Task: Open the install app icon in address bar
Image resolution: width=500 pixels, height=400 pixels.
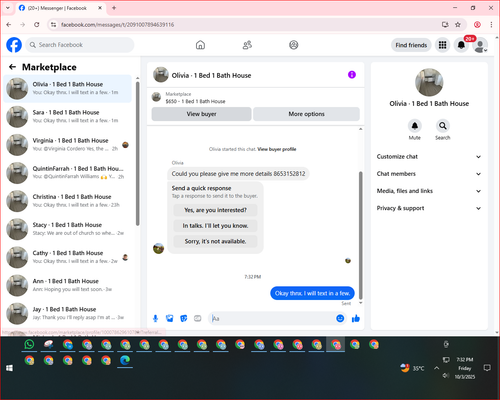Action: coord(445,24)
